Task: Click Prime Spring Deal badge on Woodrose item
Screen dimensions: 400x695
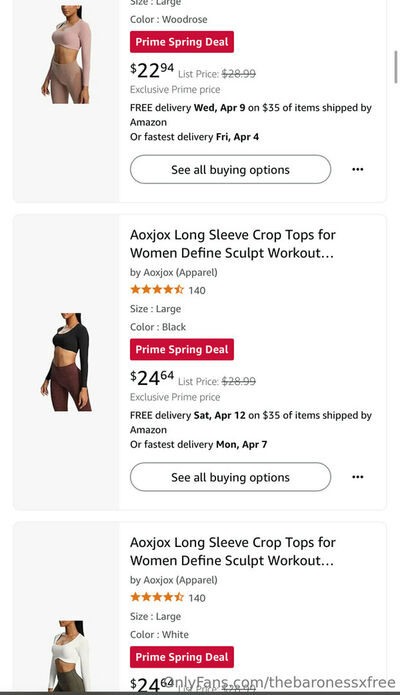Action: click(182, 42)
